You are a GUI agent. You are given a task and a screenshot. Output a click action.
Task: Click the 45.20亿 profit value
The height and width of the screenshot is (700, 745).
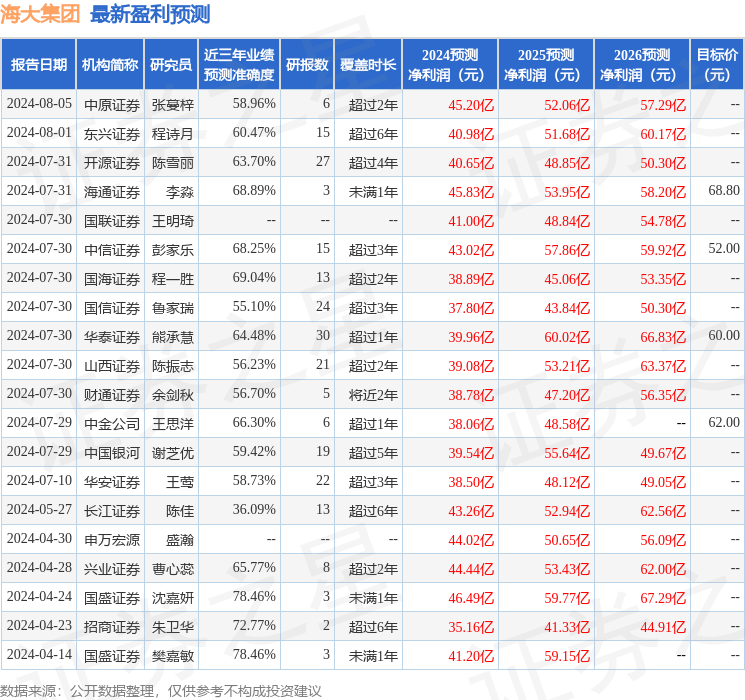471,105
